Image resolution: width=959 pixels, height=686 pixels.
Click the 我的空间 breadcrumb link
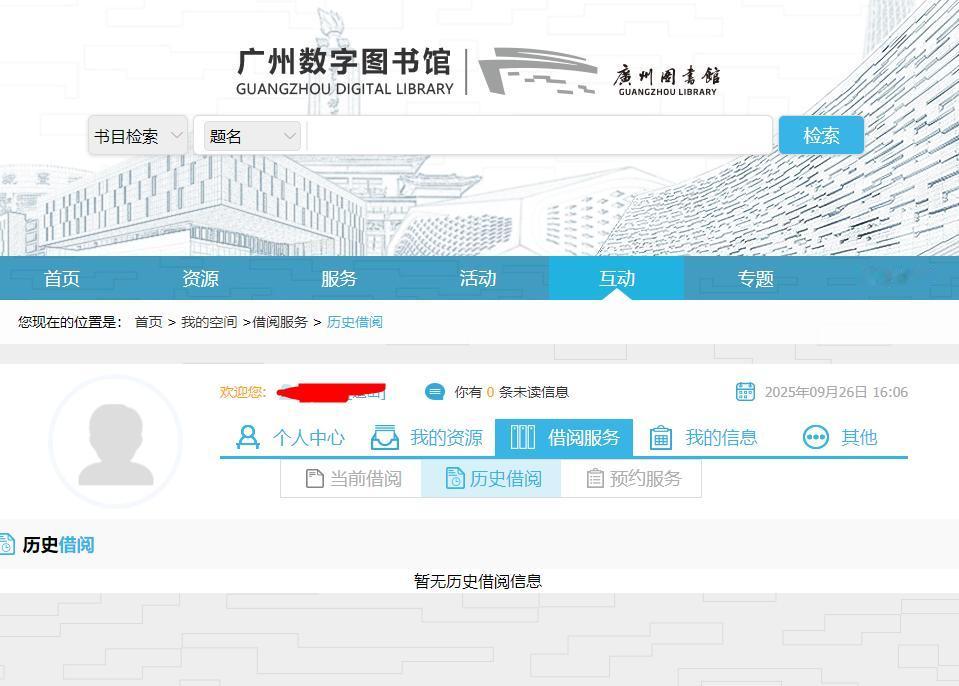click(209, 322)
